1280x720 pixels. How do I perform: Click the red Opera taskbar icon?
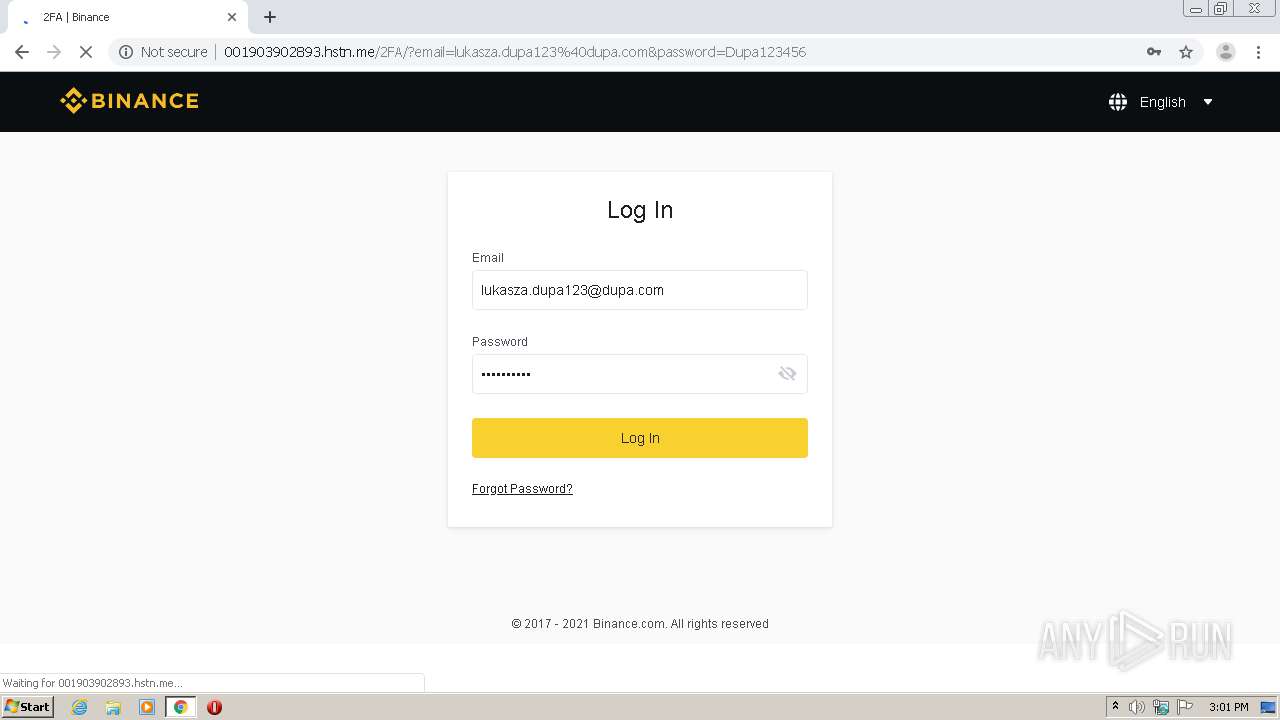(x=214, y=707)
